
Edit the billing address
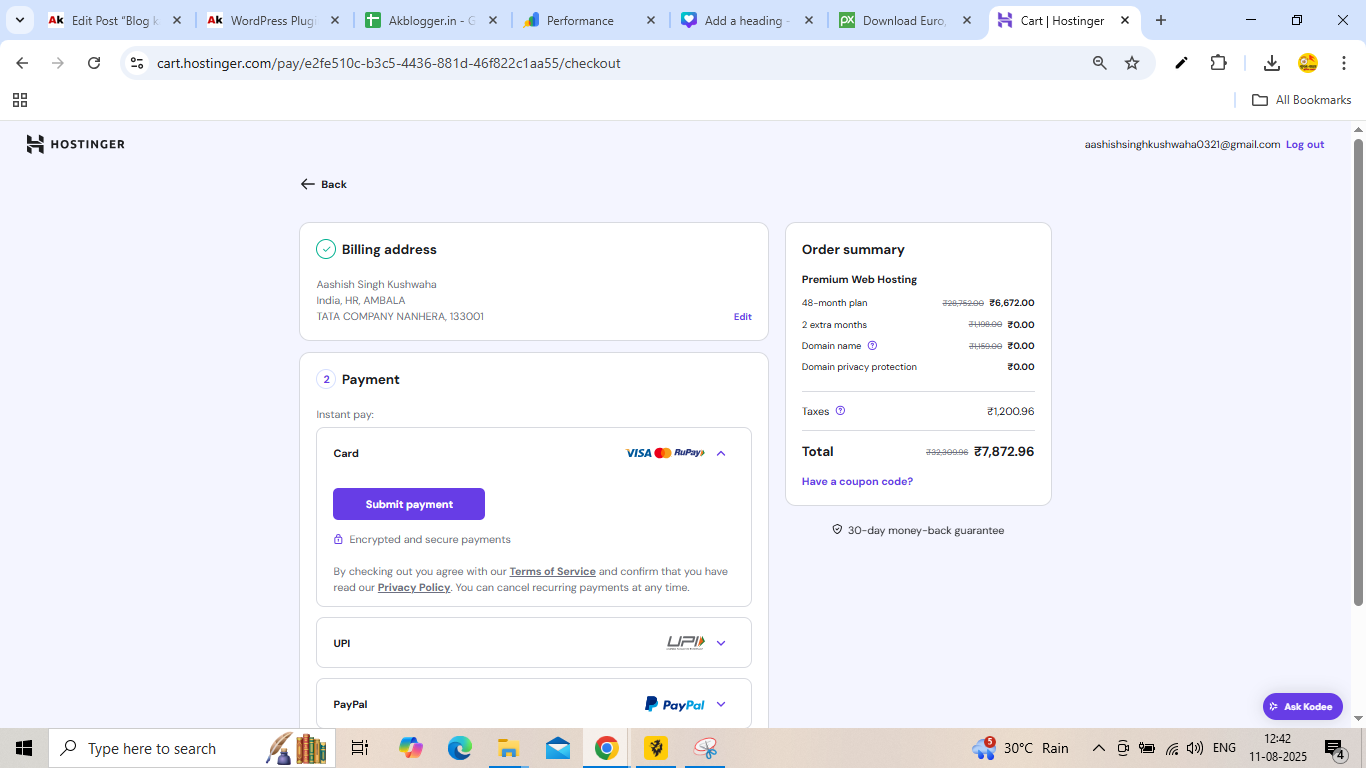click(x=742, y=316)
